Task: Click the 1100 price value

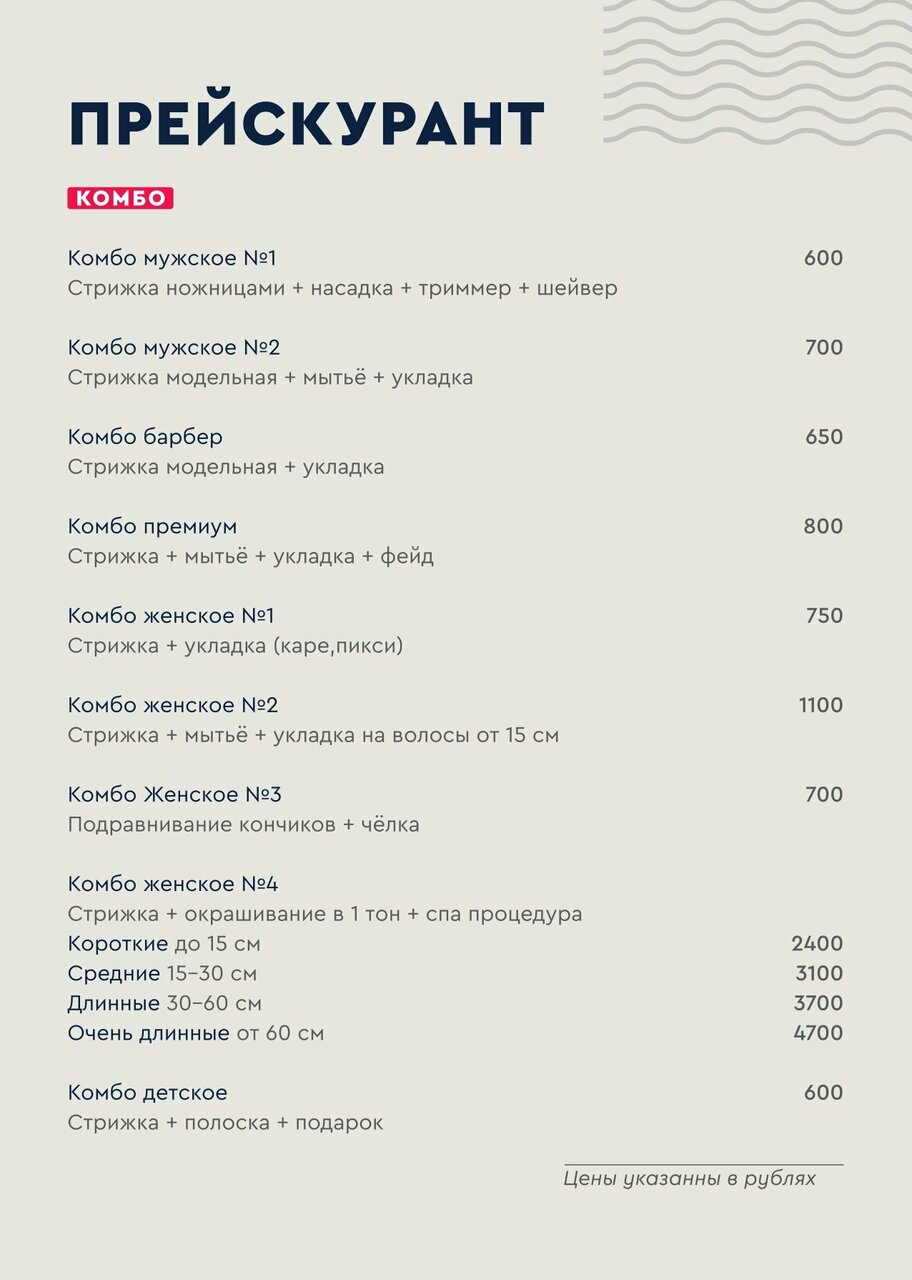Action: (821, 705)
